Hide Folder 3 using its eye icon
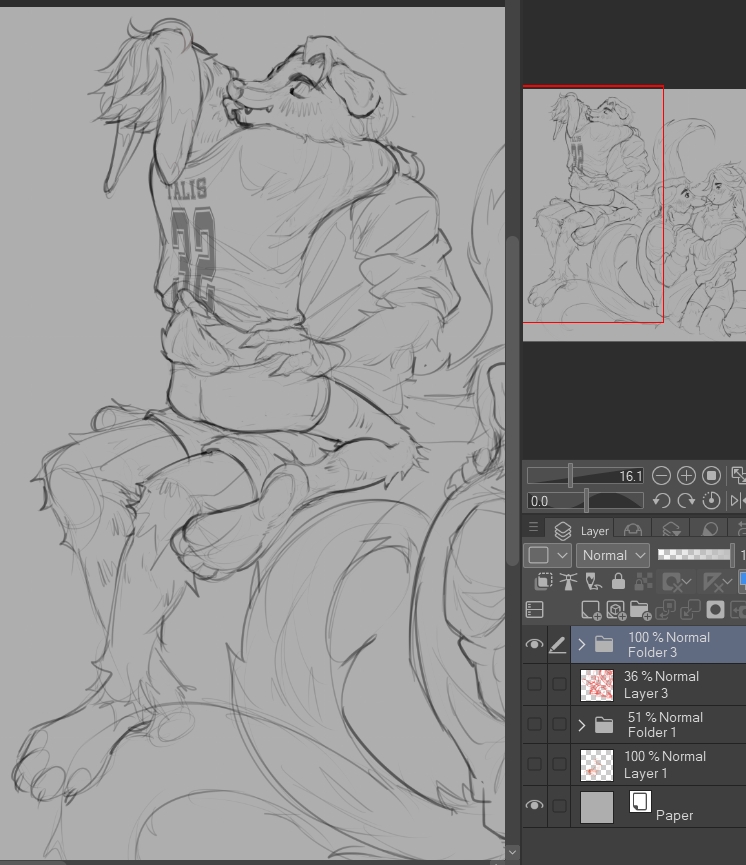Screen dimensions: 746x865 click(534, 645)
